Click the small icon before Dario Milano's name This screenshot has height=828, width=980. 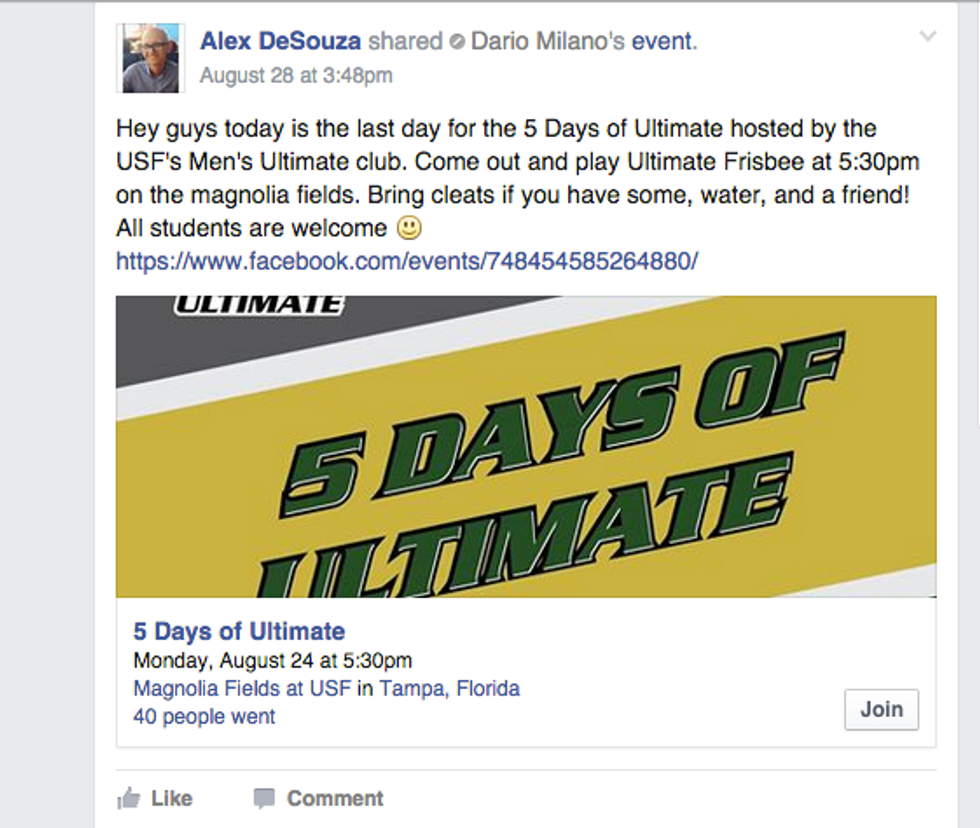click(457, 42)
